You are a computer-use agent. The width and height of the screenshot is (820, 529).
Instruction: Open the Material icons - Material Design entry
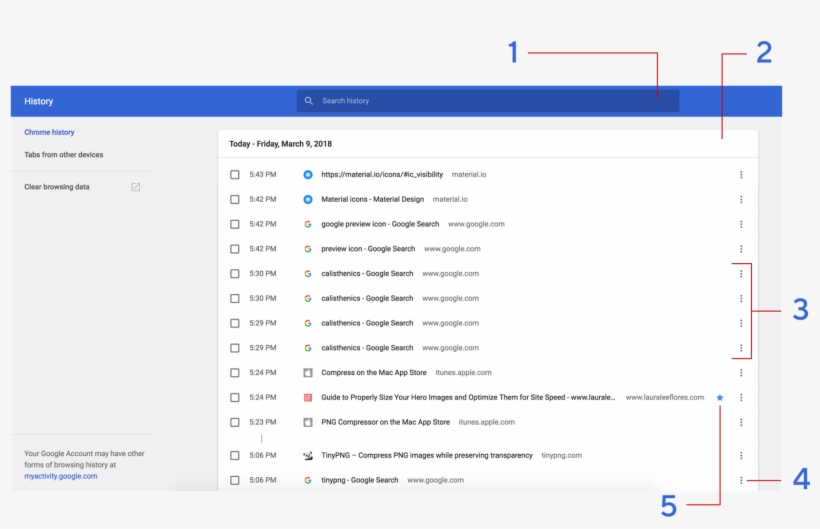point(372,199)
